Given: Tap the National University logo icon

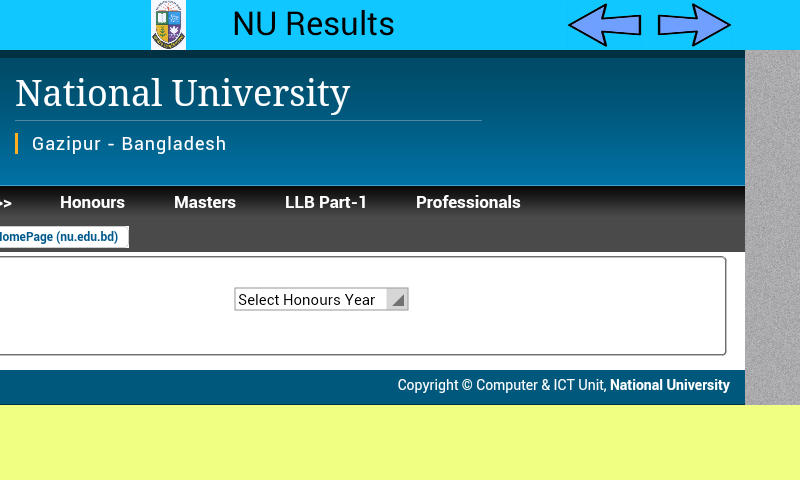Looking at the screenshot, I should [168, 25].
